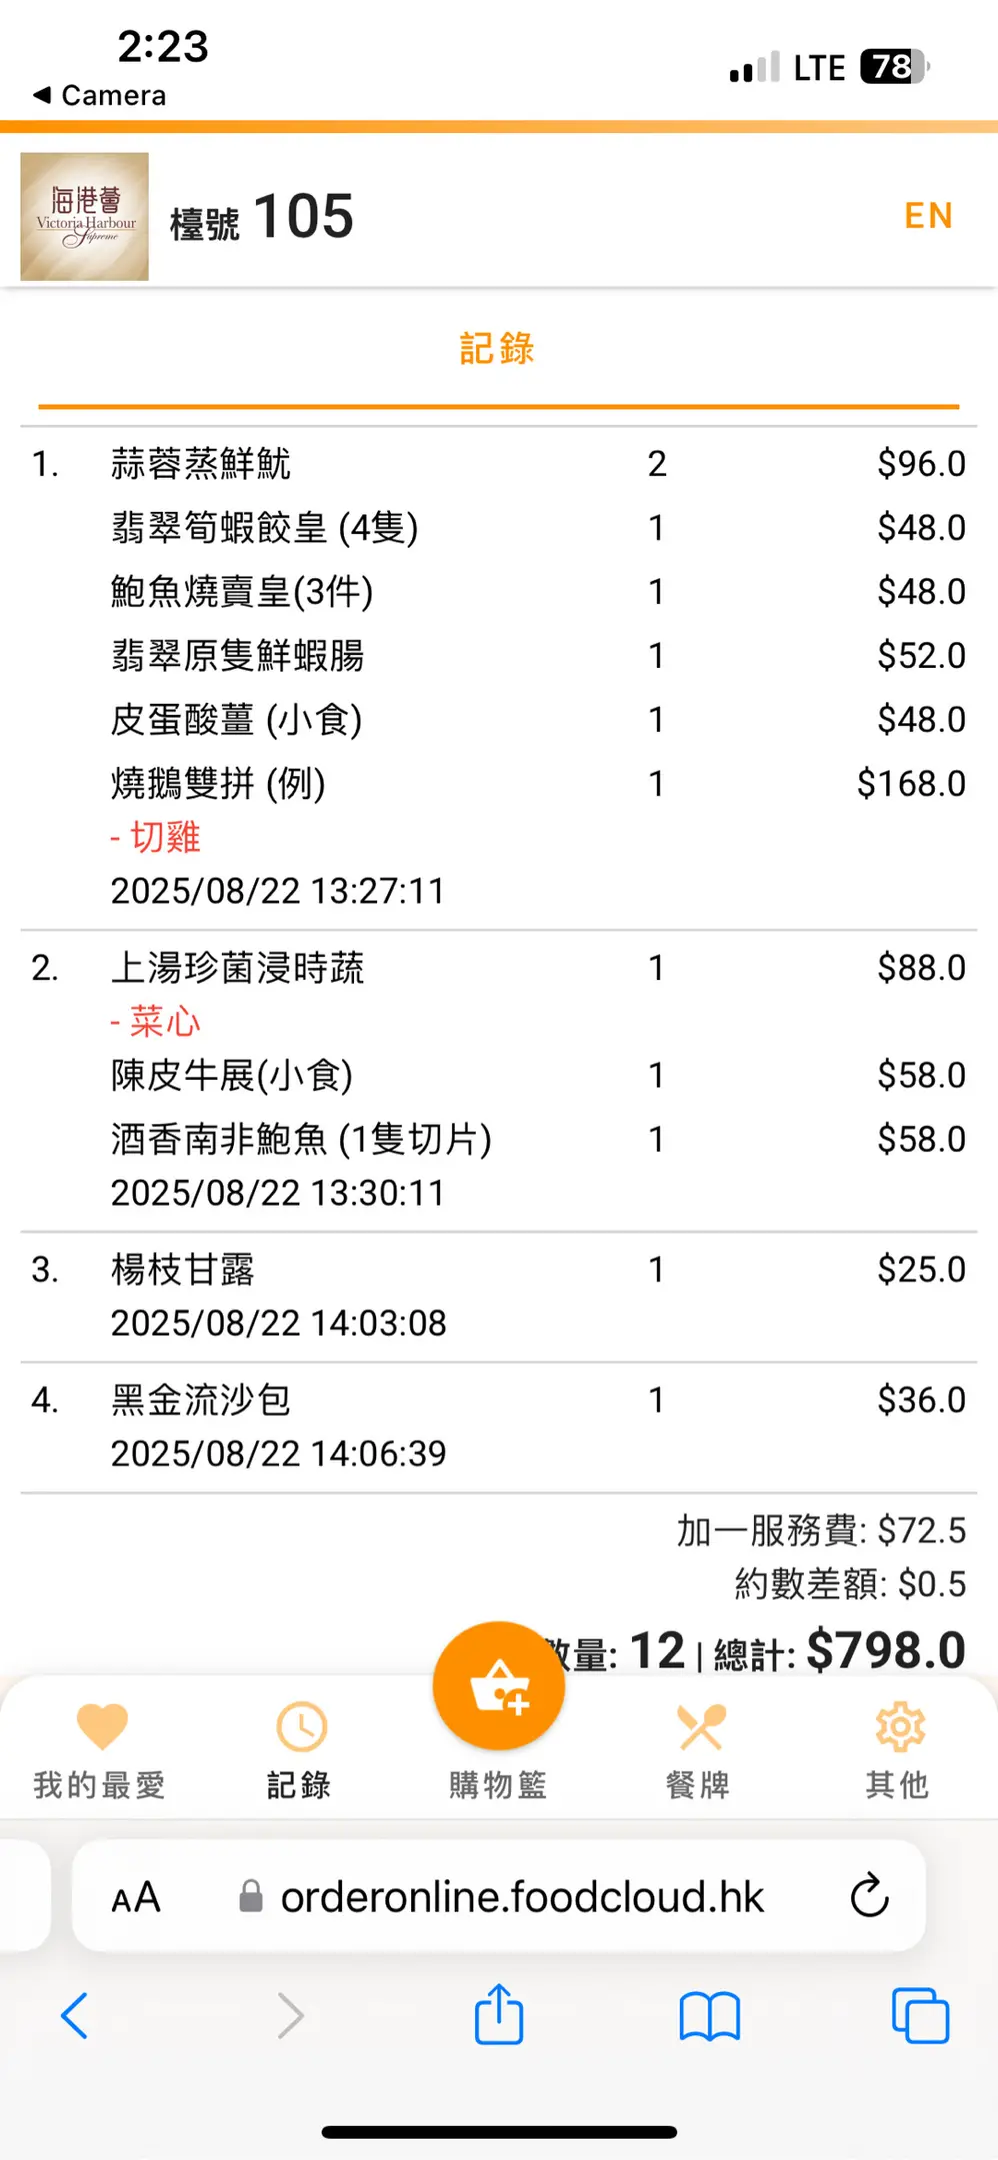998x2160 pixels.
Task: Tap the shopping basket cart icon
Action: [498, 1686]
